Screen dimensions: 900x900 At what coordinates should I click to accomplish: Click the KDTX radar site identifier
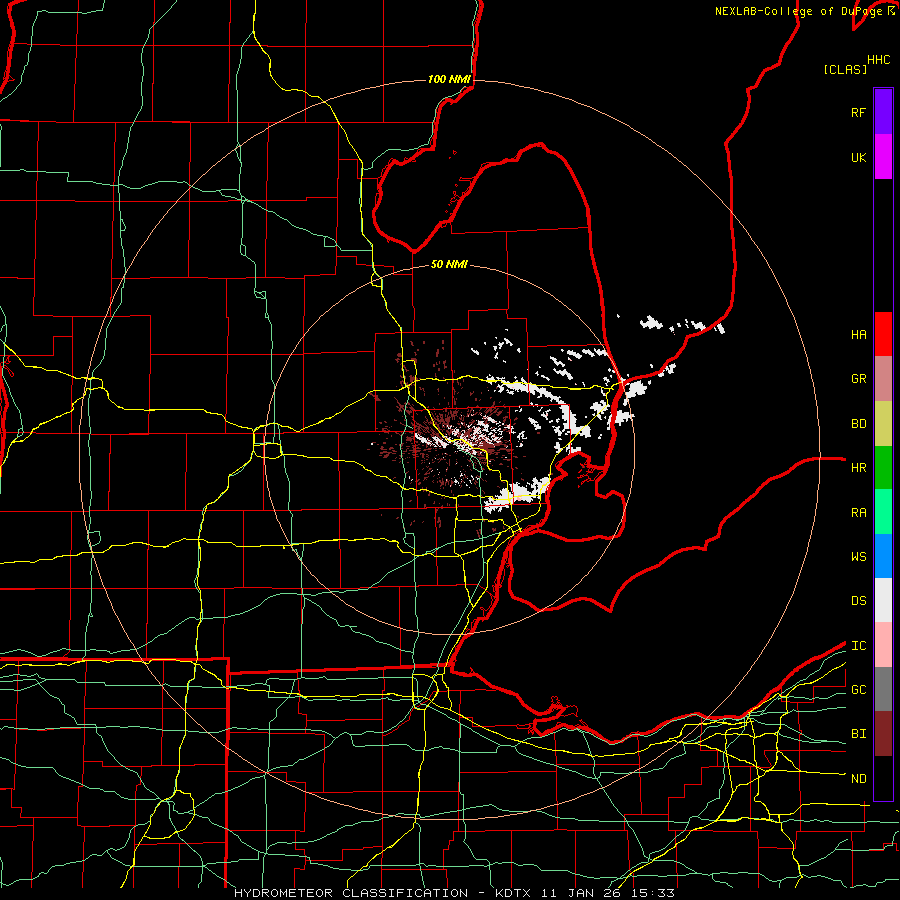(x=511, y=893)
